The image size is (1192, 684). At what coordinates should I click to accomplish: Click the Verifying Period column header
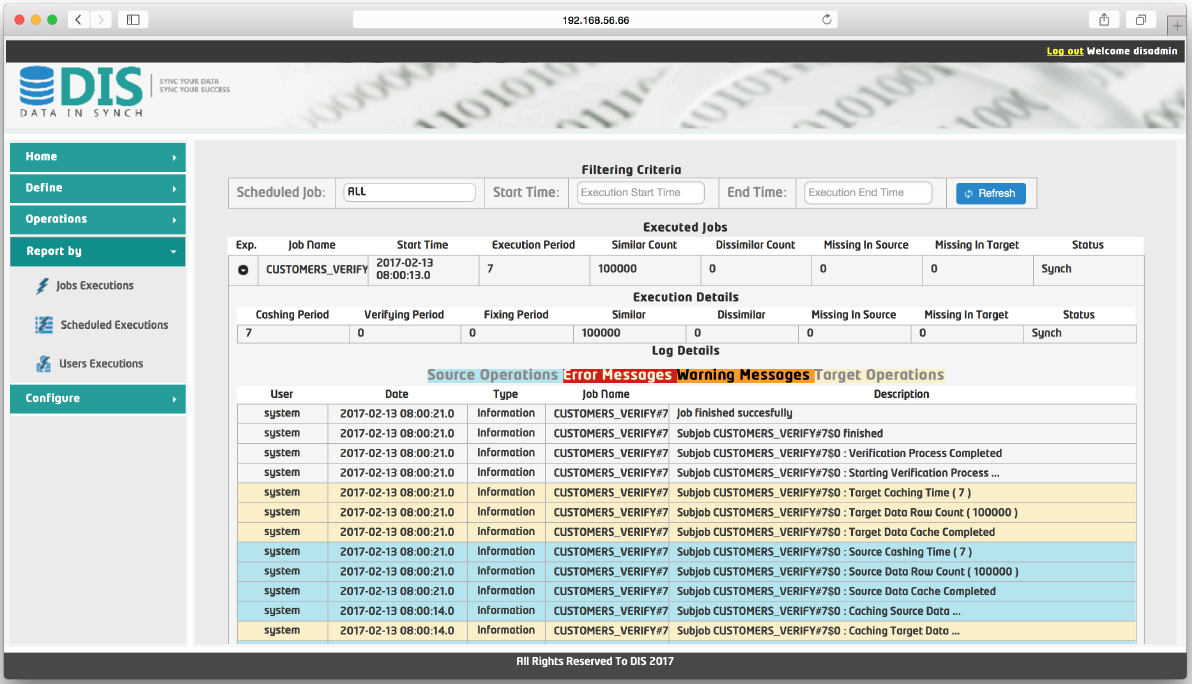click(x=404, y=315)
